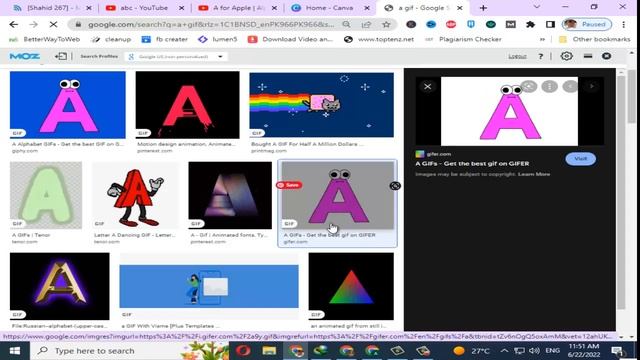Open File Explorer from the taskbar
The width and height of the screenshot is (640, 360).
[269, 351]
